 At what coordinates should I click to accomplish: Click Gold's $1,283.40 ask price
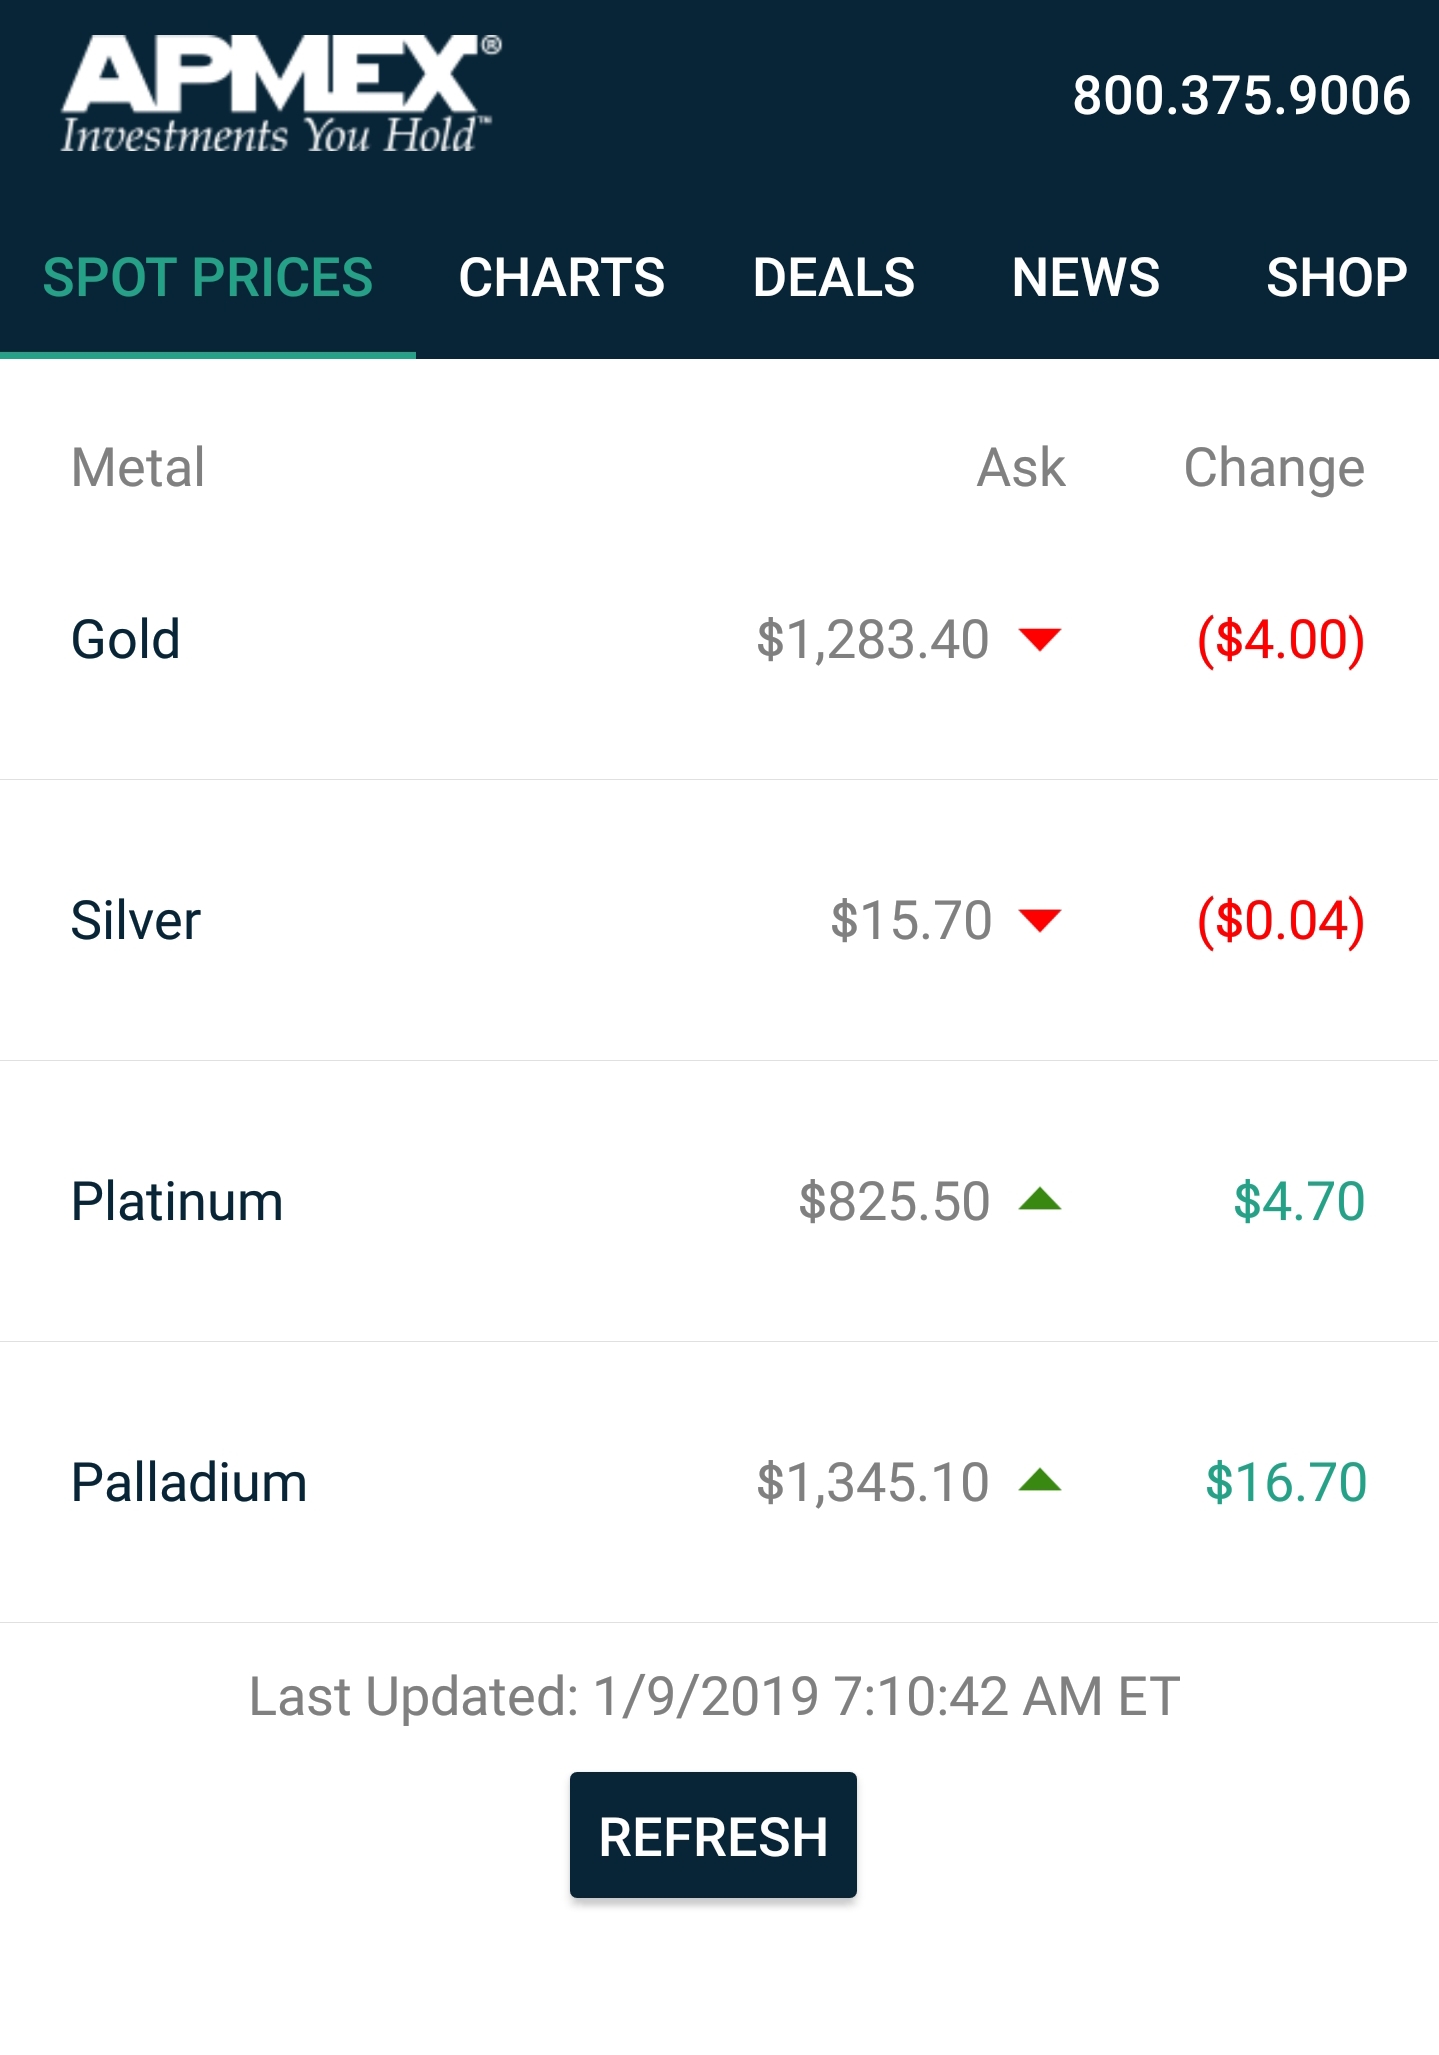point(873,640)
